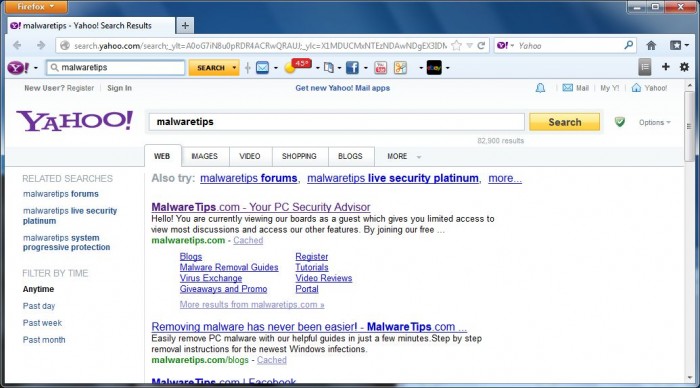Open the Malware Removal Guides link
The image size is (700, 388).
click(229, 267)
